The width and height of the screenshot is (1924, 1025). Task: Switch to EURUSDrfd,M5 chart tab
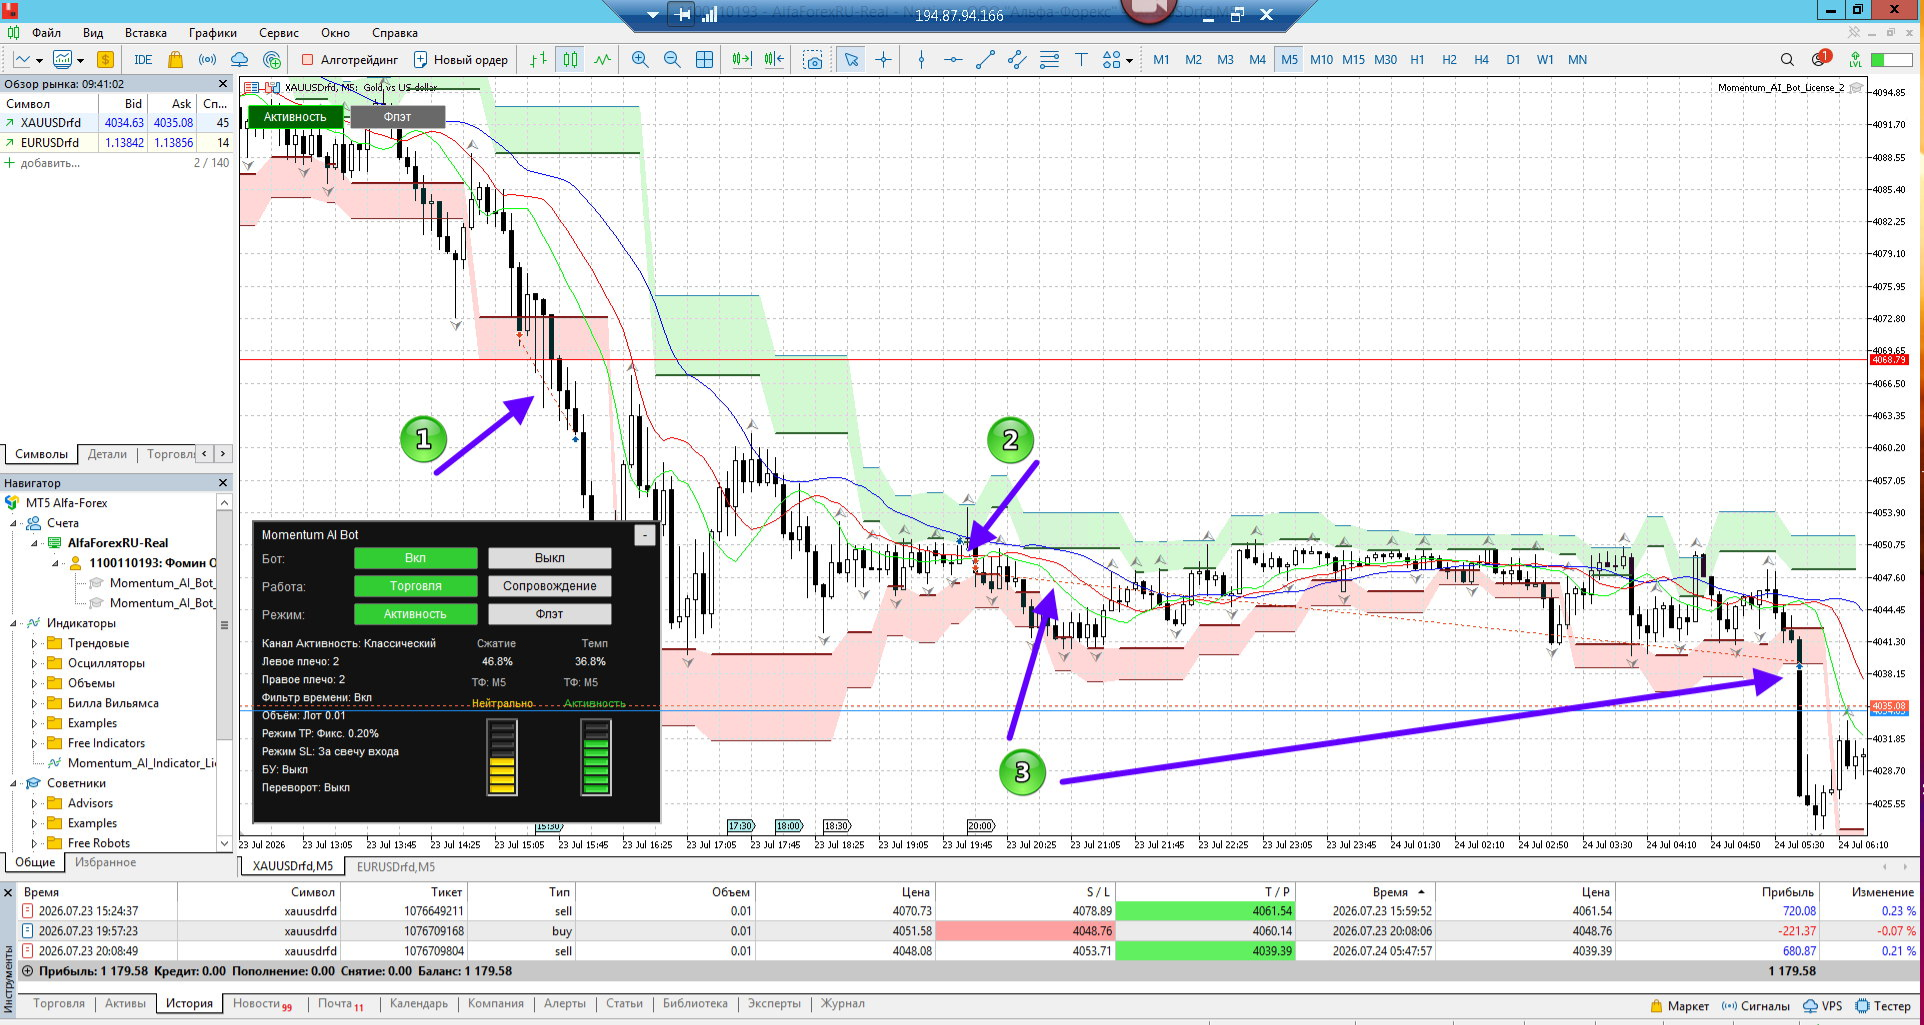pyautogui.click(x=396, y=866)
